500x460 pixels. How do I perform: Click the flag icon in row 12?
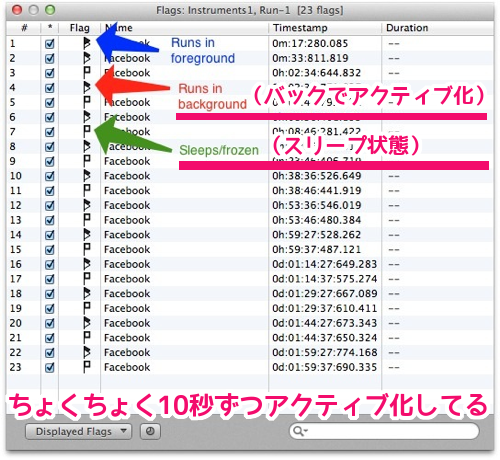(x=87, y=205)
